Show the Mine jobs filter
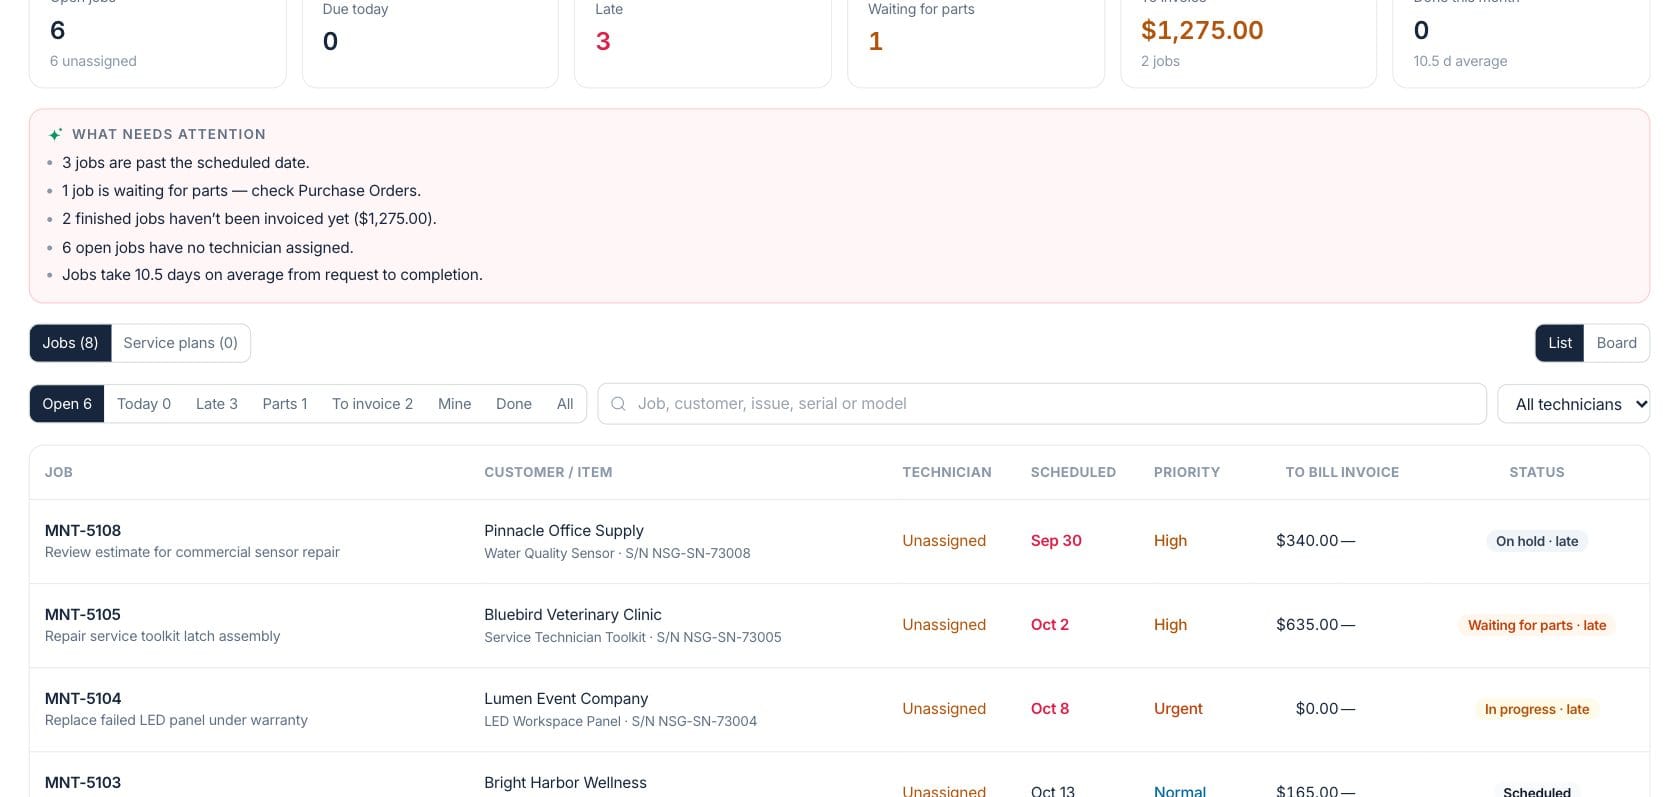This screenshot has width=1680, height=797. pos(455,404)
